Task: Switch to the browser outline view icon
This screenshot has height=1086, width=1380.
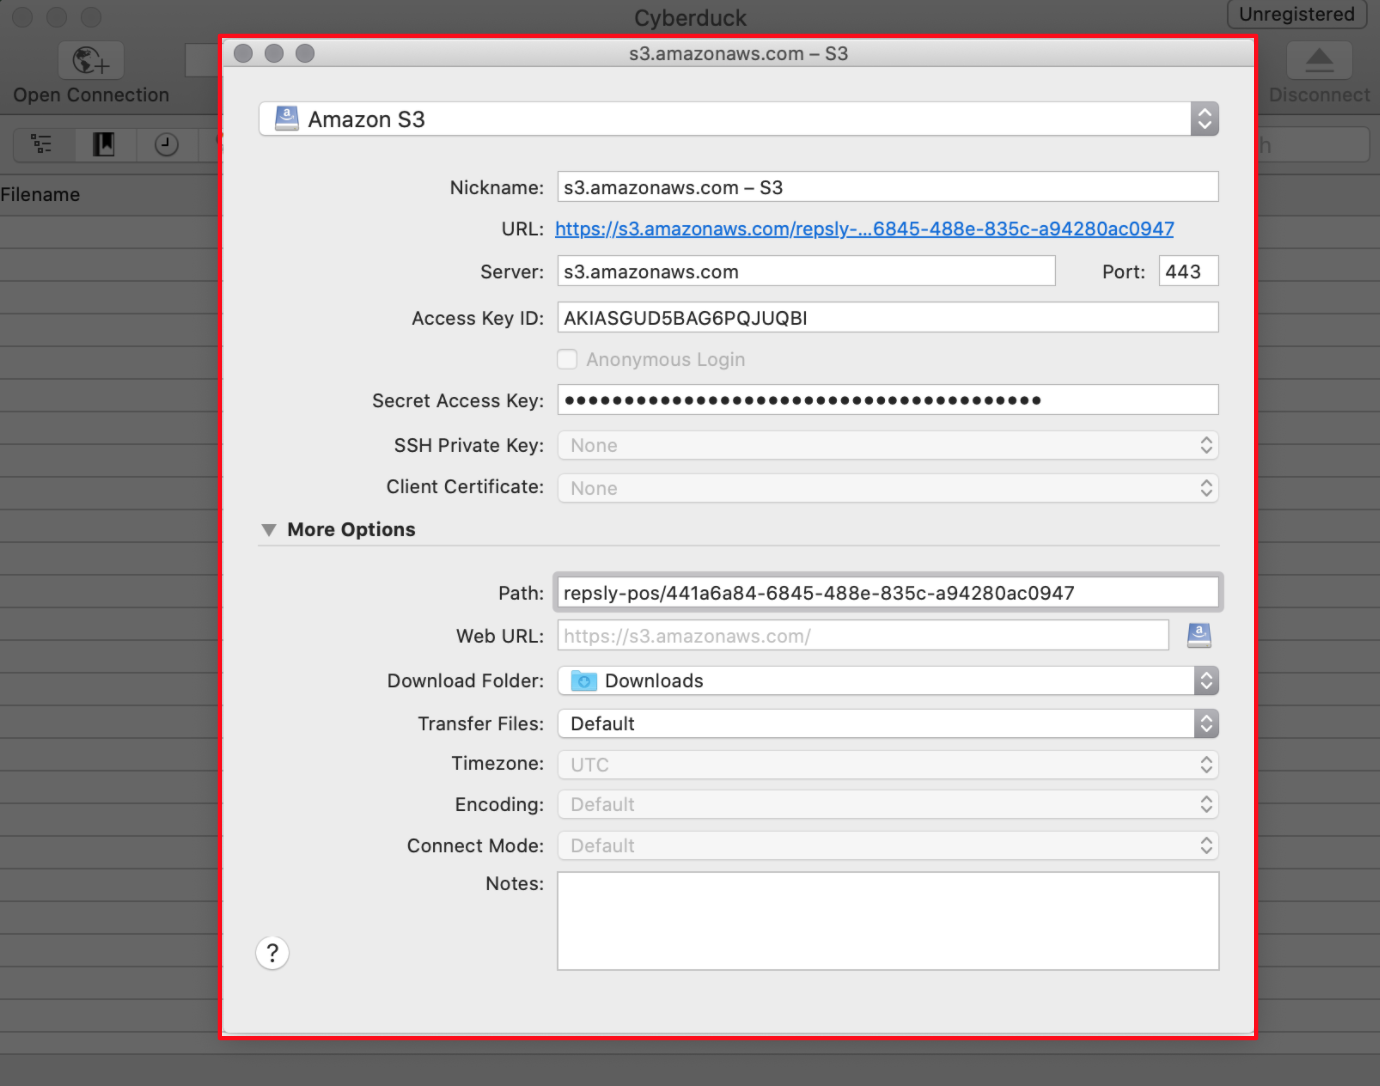Action: pos(42,144)
